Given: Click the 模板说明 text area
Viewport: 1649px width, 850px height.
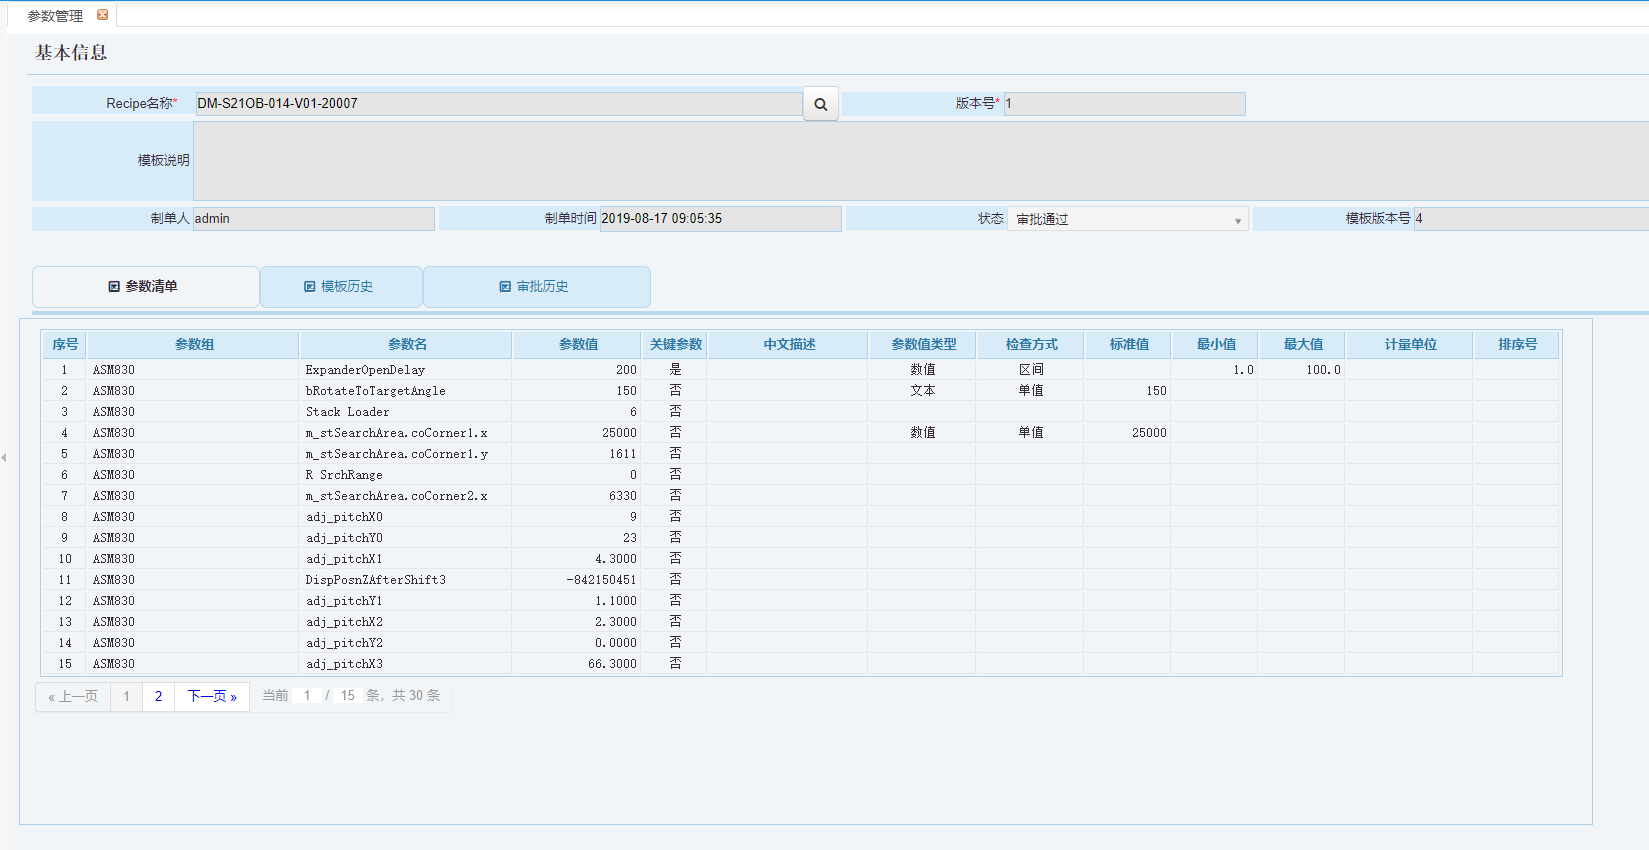Looking at the screenshot, I should tap(920, 161).
